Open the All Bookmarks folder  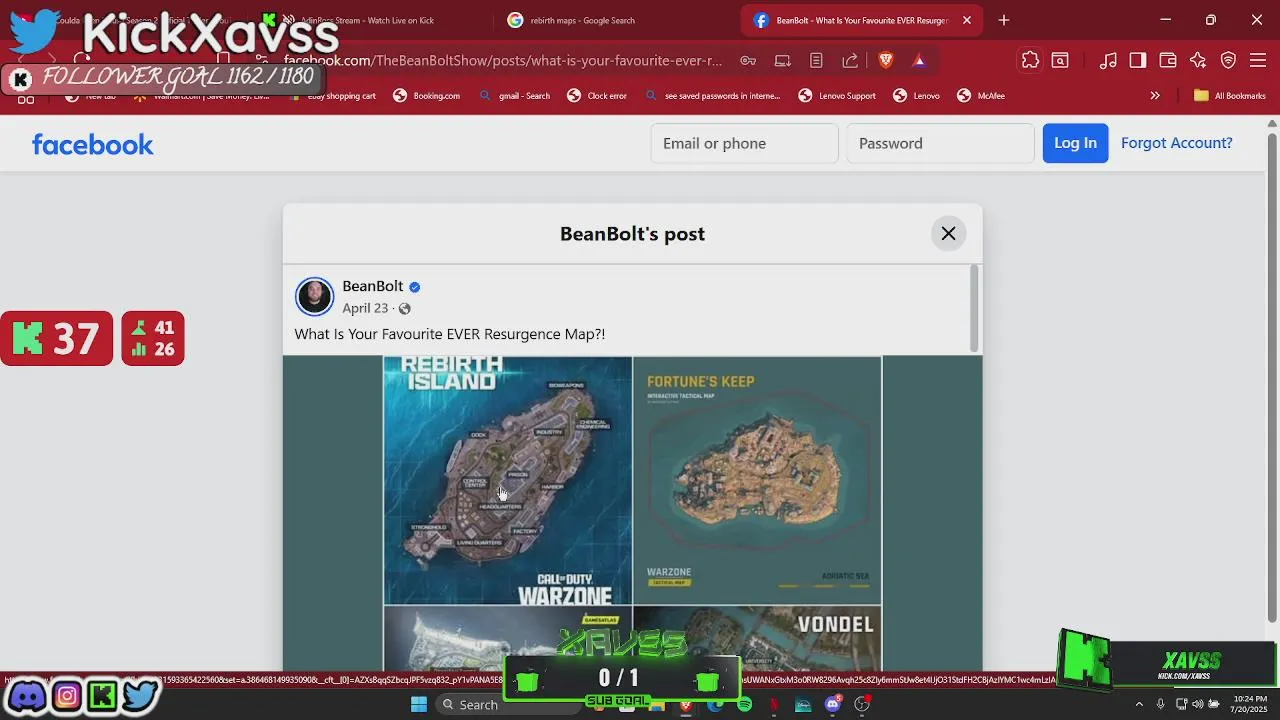[1230, 96]
